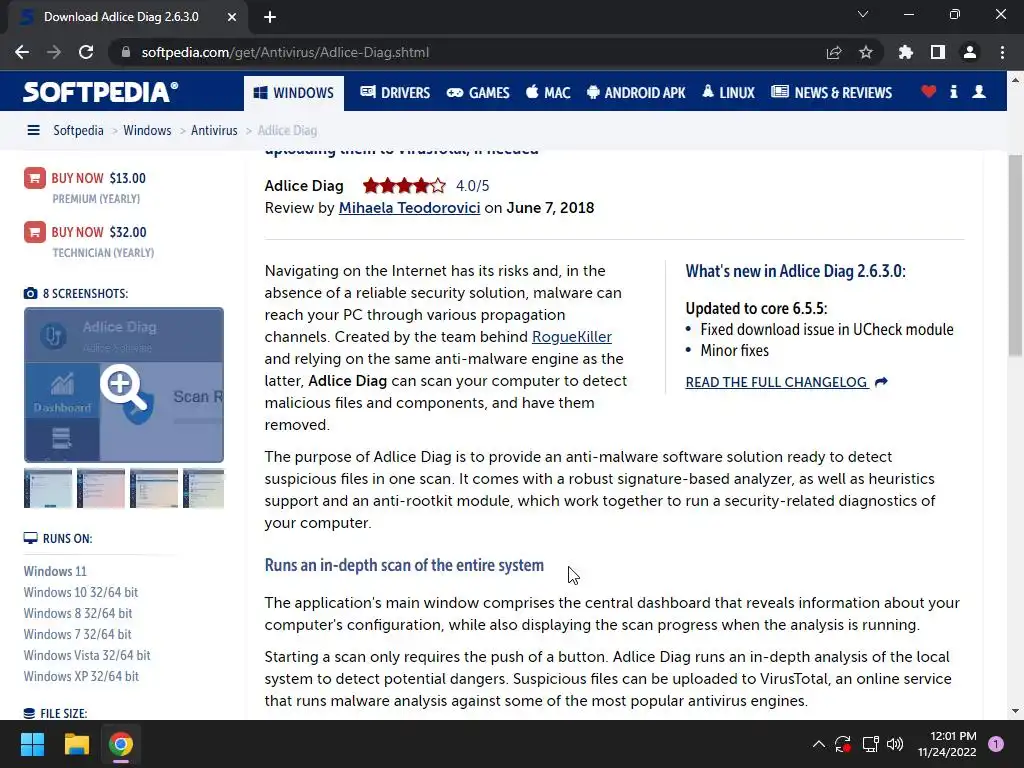The width and height of the screenshot is (1024, 768).
Task: Open News & Reviews section
Action: [831, 93]
